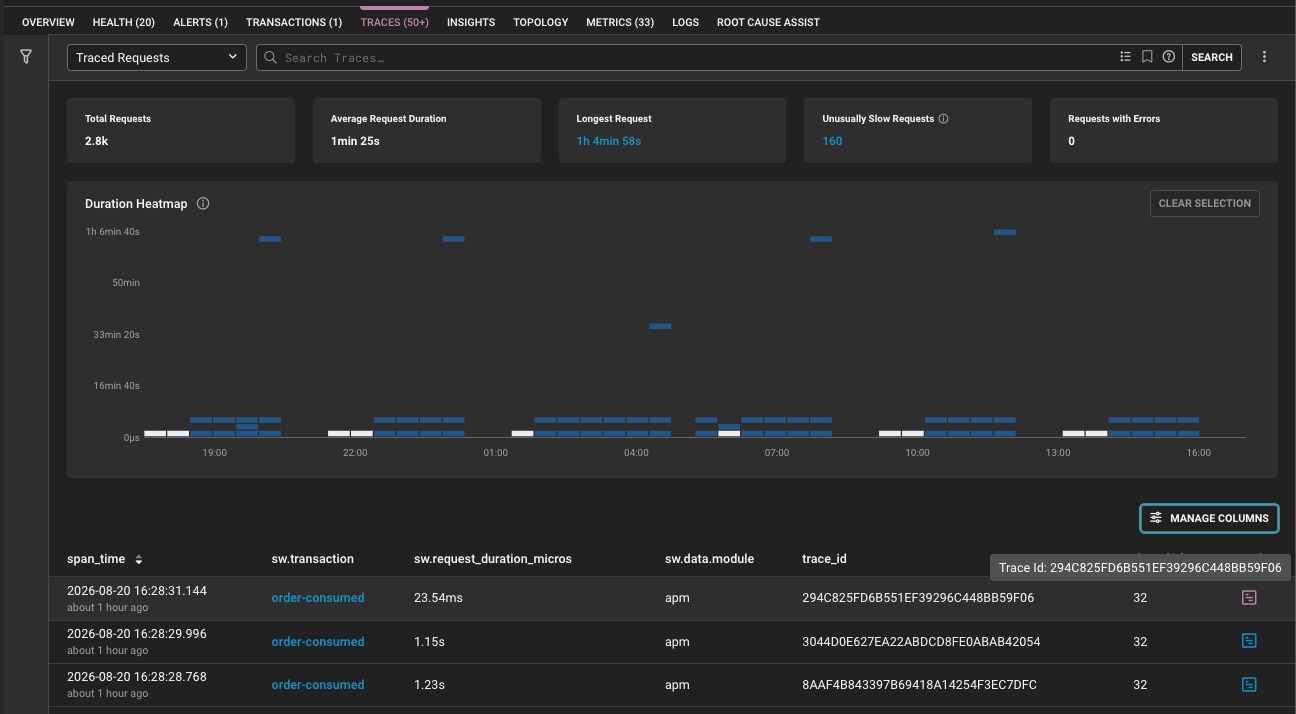
Task: Click Unusually Slow Requests info icon
Action: (943, 118)
